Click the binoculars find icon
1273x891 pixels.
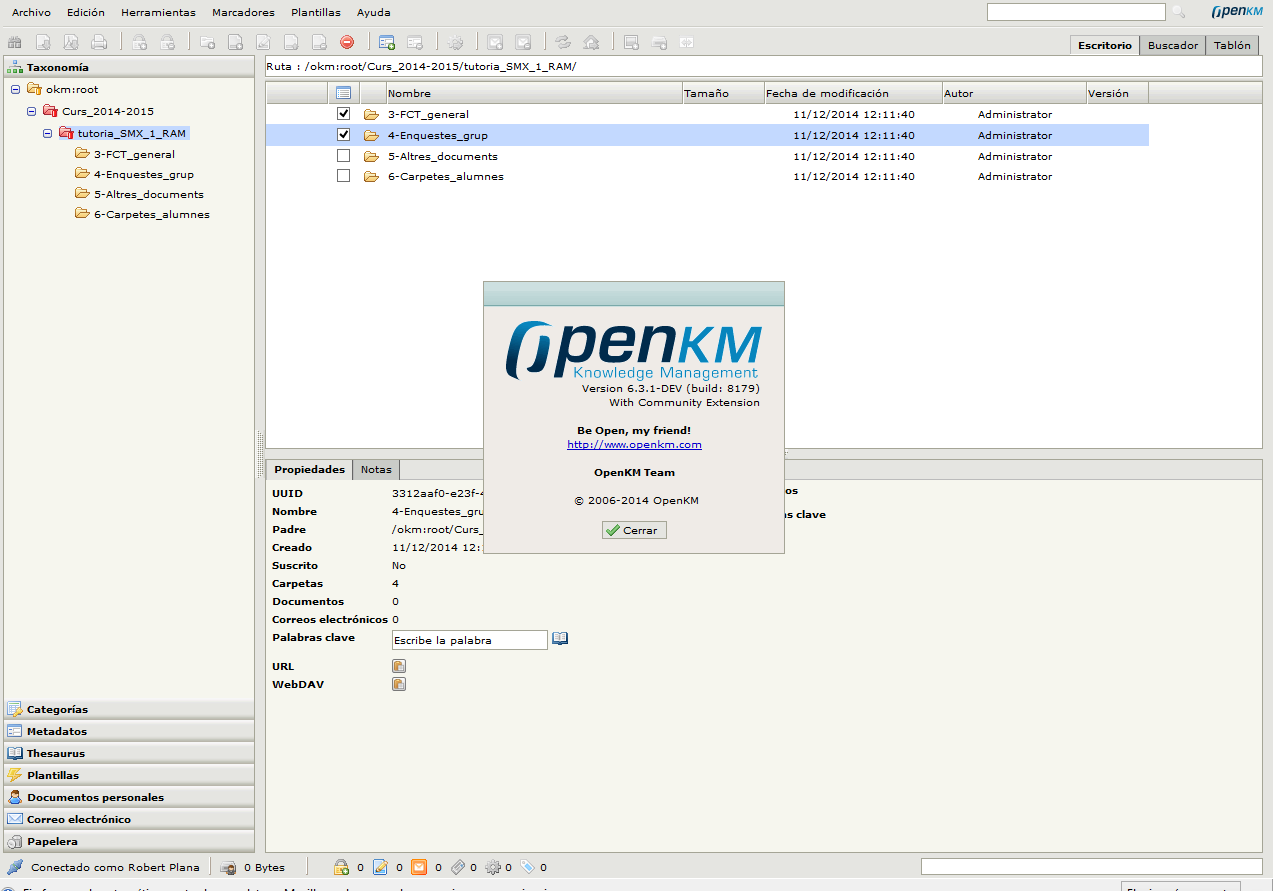point(15,42)
